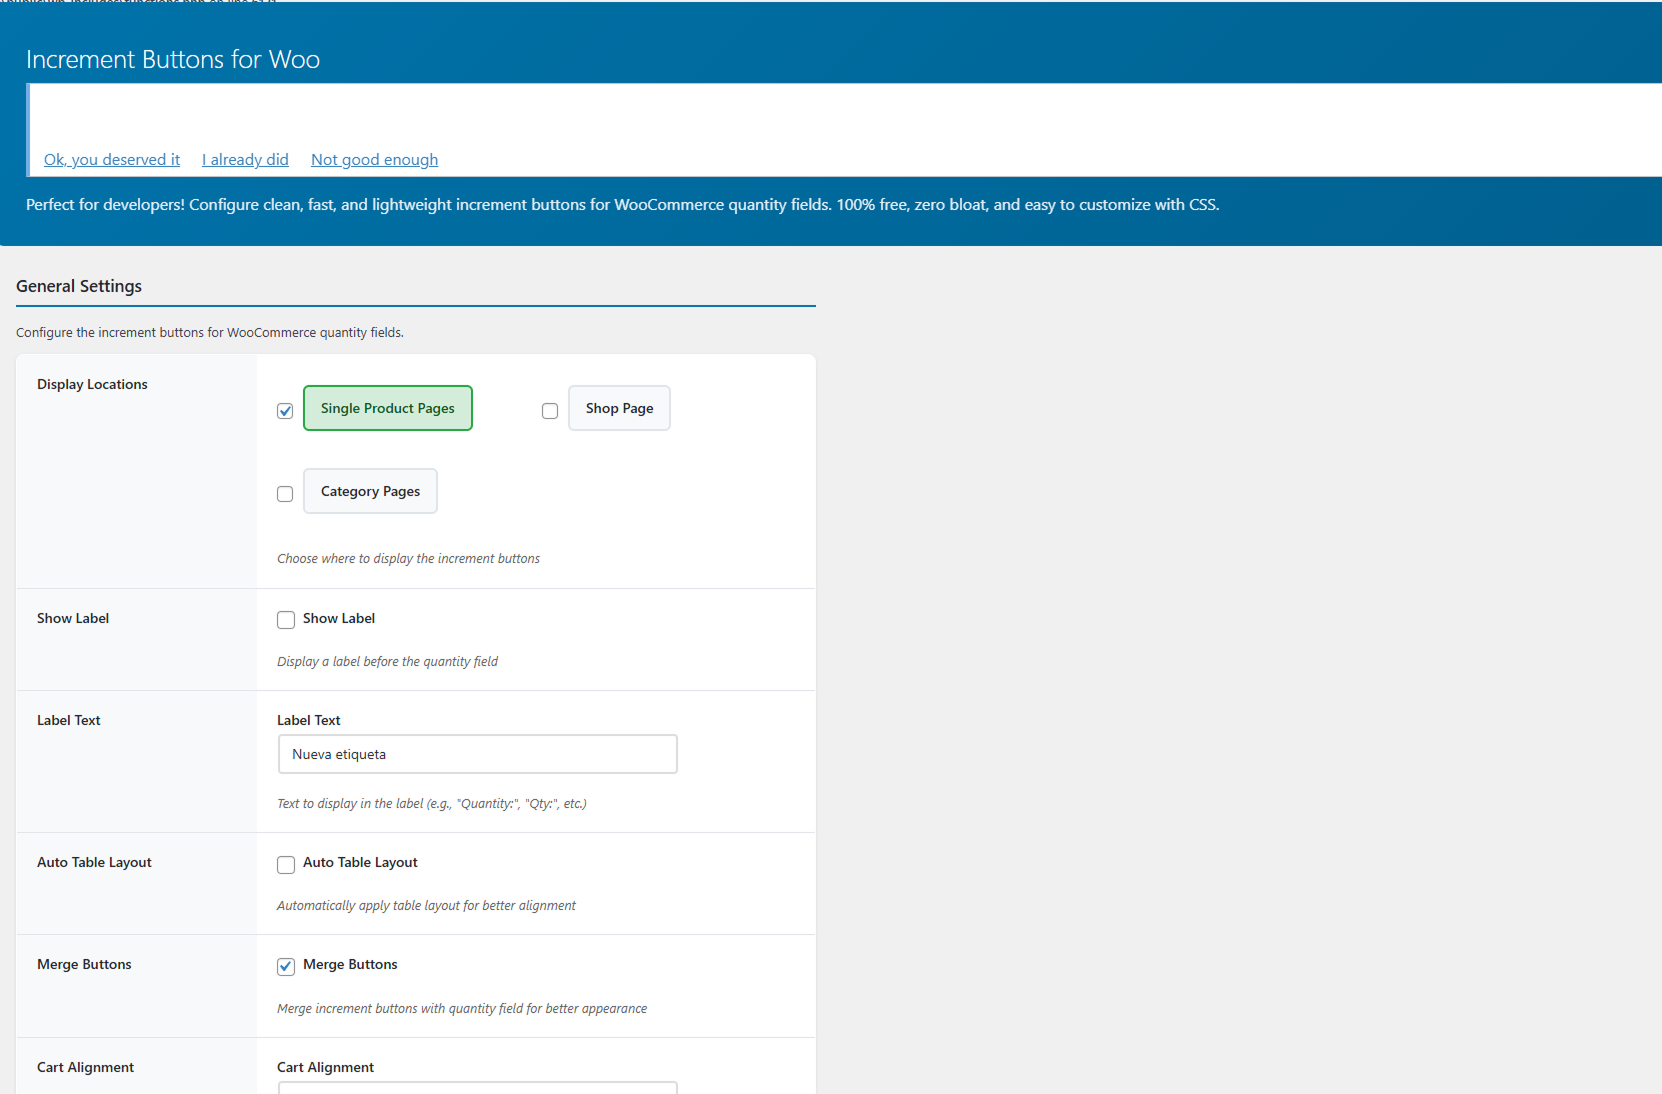The width and height of the screenshot is (1662, 1094).
Task: Click the "Not good enough" link
Action: (x=374, y=160)
